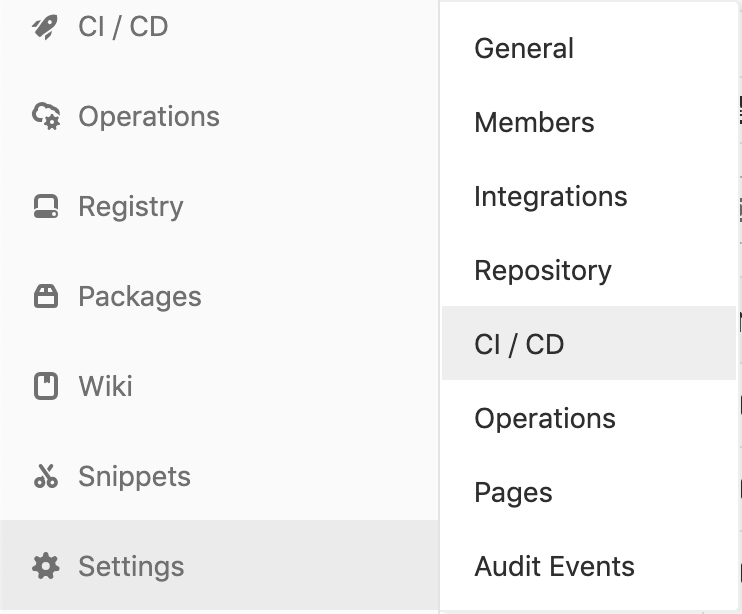742x614 pixels.
Task: Click the cloud-gear Operations icon in sidebar
Action: click(46, 117)
